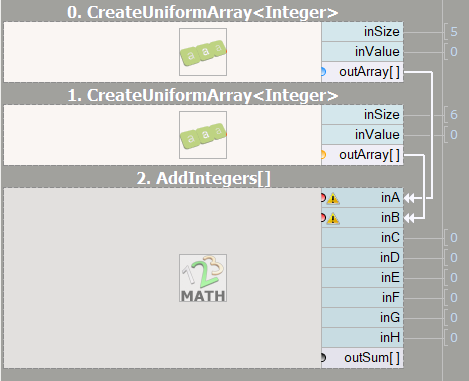Select the inG input row
This screenshot has width=469, height=381.
coord(362,318)
